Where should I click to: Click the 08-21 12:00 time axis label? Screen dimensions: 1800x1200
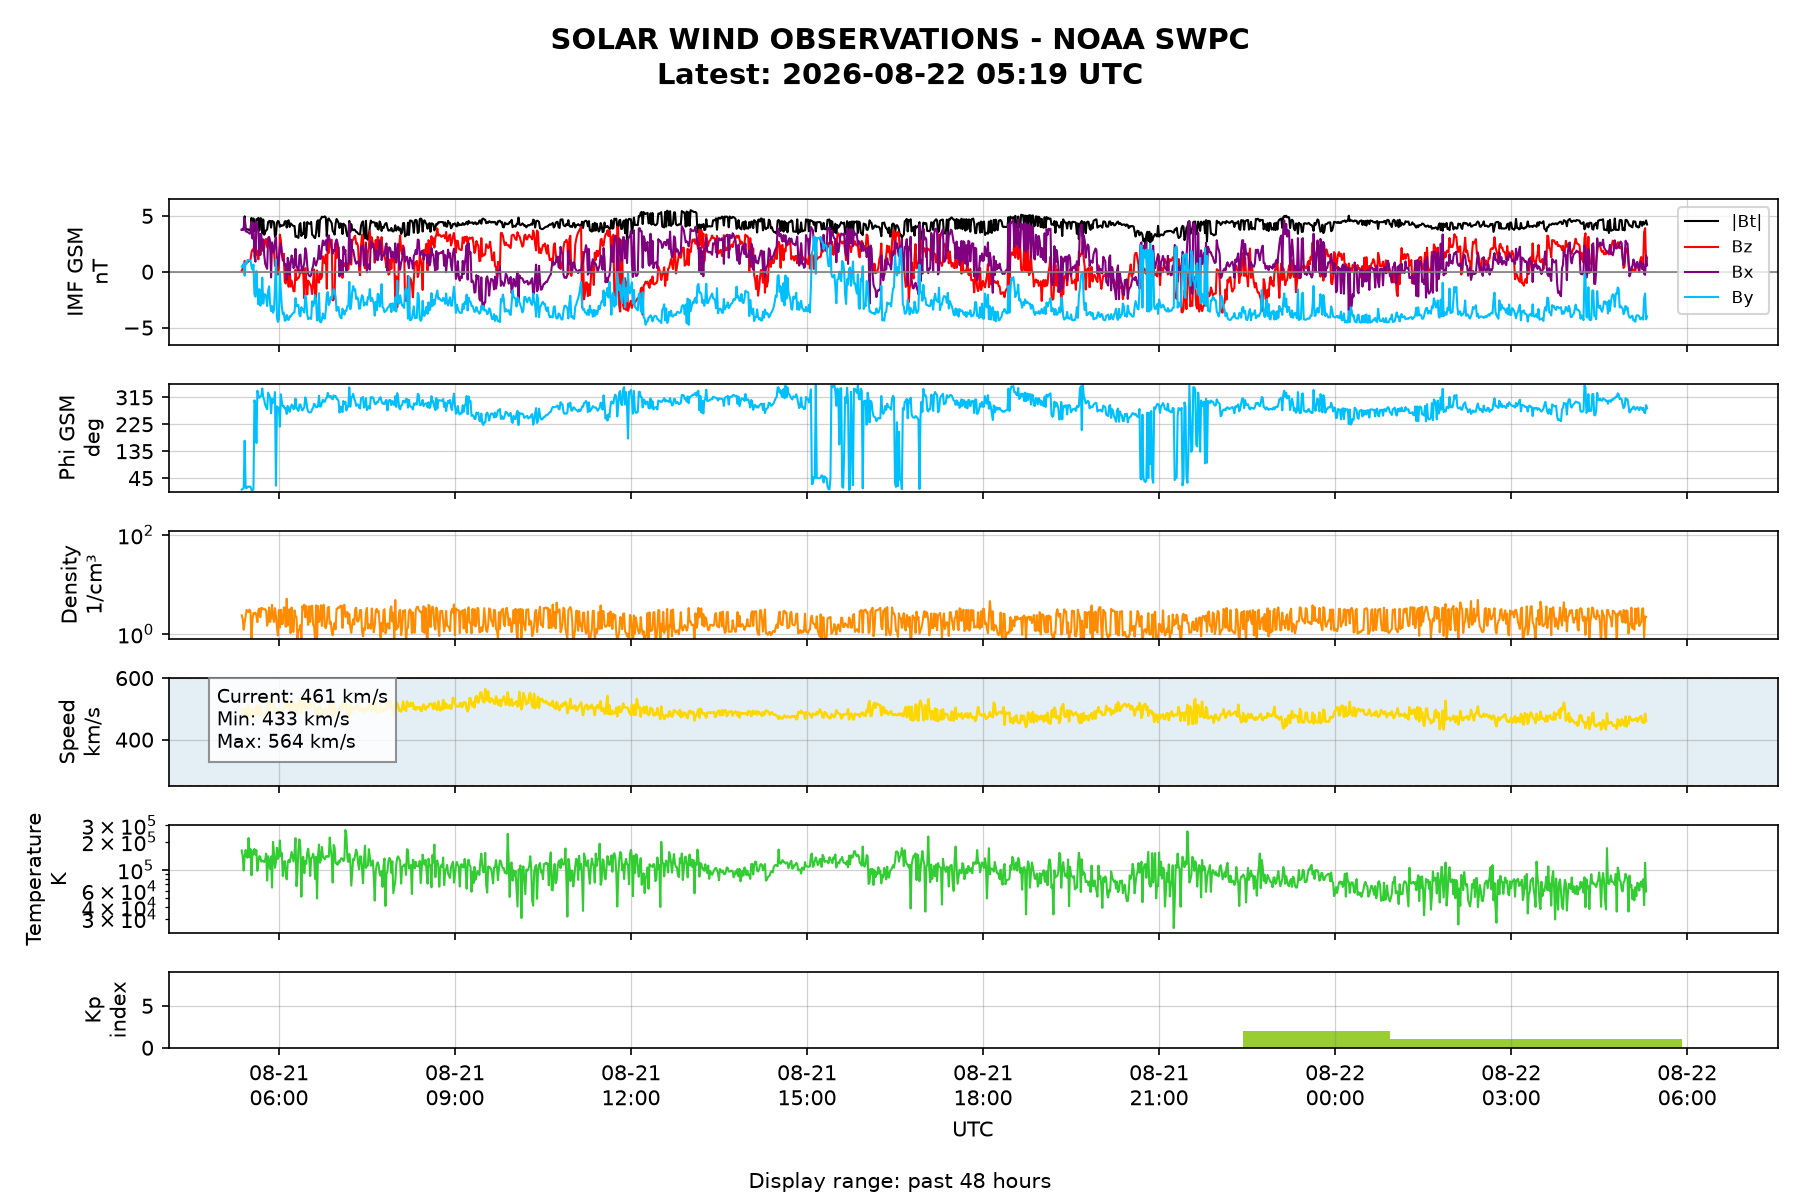tap(631, 1086)
